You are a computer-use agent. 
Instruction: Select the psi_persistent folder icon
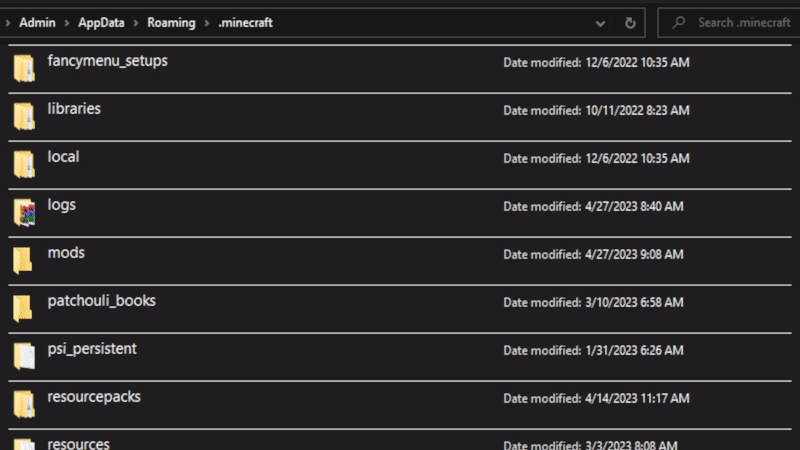click(24, 355)
